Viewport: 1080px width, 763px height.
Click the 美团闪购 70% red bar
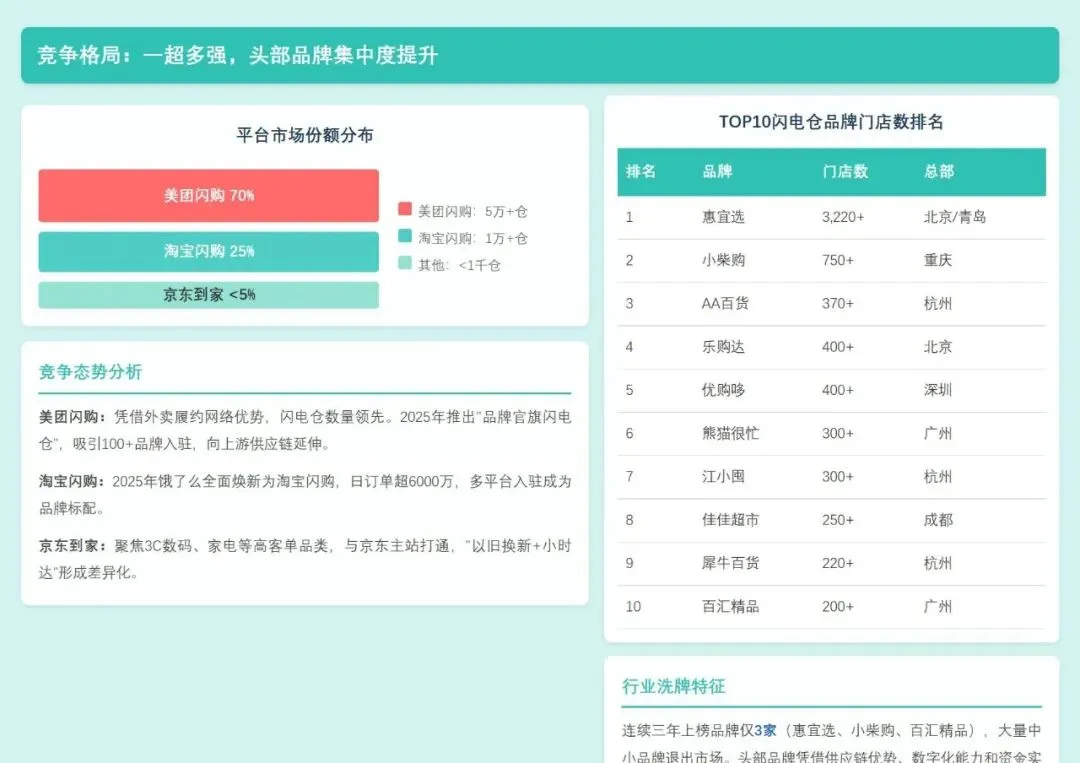(209, 196)
